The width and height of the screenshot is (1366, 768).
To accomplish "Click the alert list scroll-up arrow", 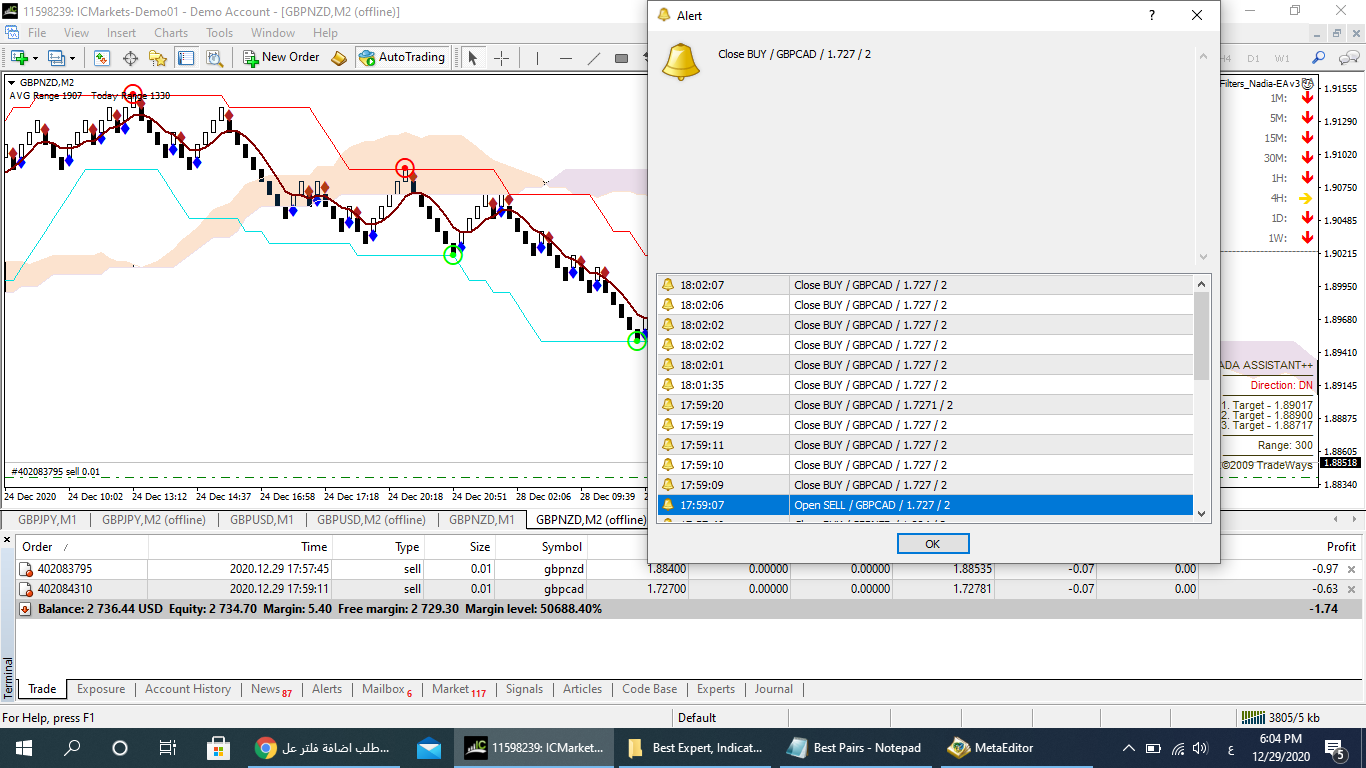I will coord(1202,284).
